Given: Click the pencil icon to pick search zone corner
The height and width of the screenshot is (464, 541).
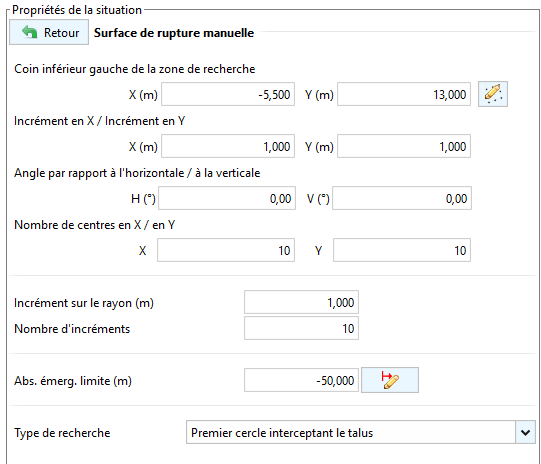Looking at the screenshot, I should click(493, 94).
